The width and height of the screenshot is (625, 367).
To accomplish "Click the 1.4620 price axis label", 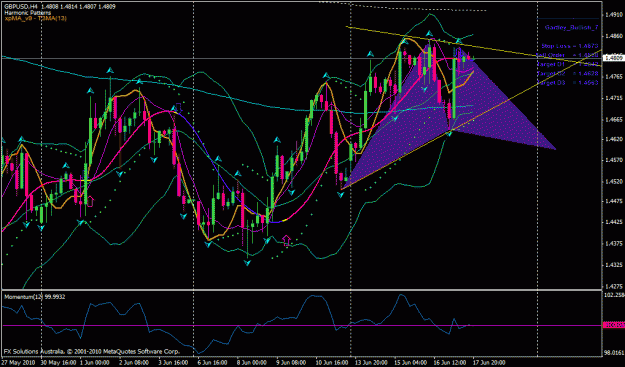I will tap(613, 139).
